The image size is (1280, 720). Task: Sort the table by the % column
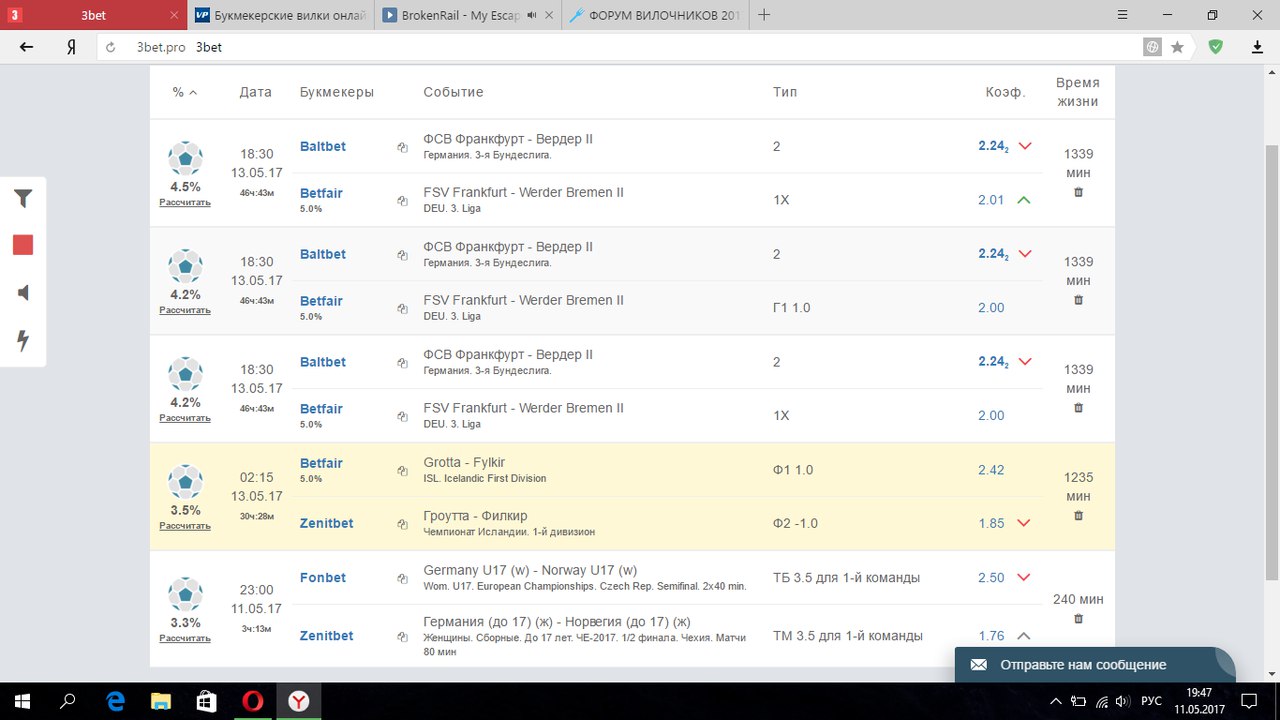(184, 92)
